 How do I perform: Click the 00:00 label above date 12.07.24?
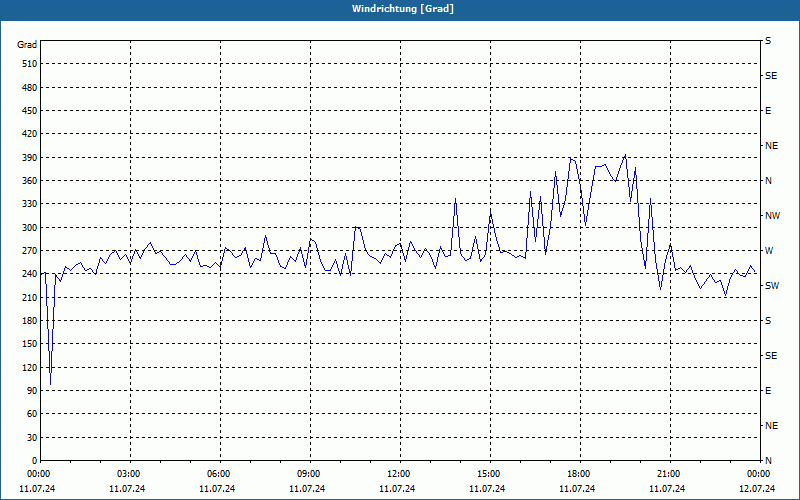pyautogui.click(x=759, y=474)
